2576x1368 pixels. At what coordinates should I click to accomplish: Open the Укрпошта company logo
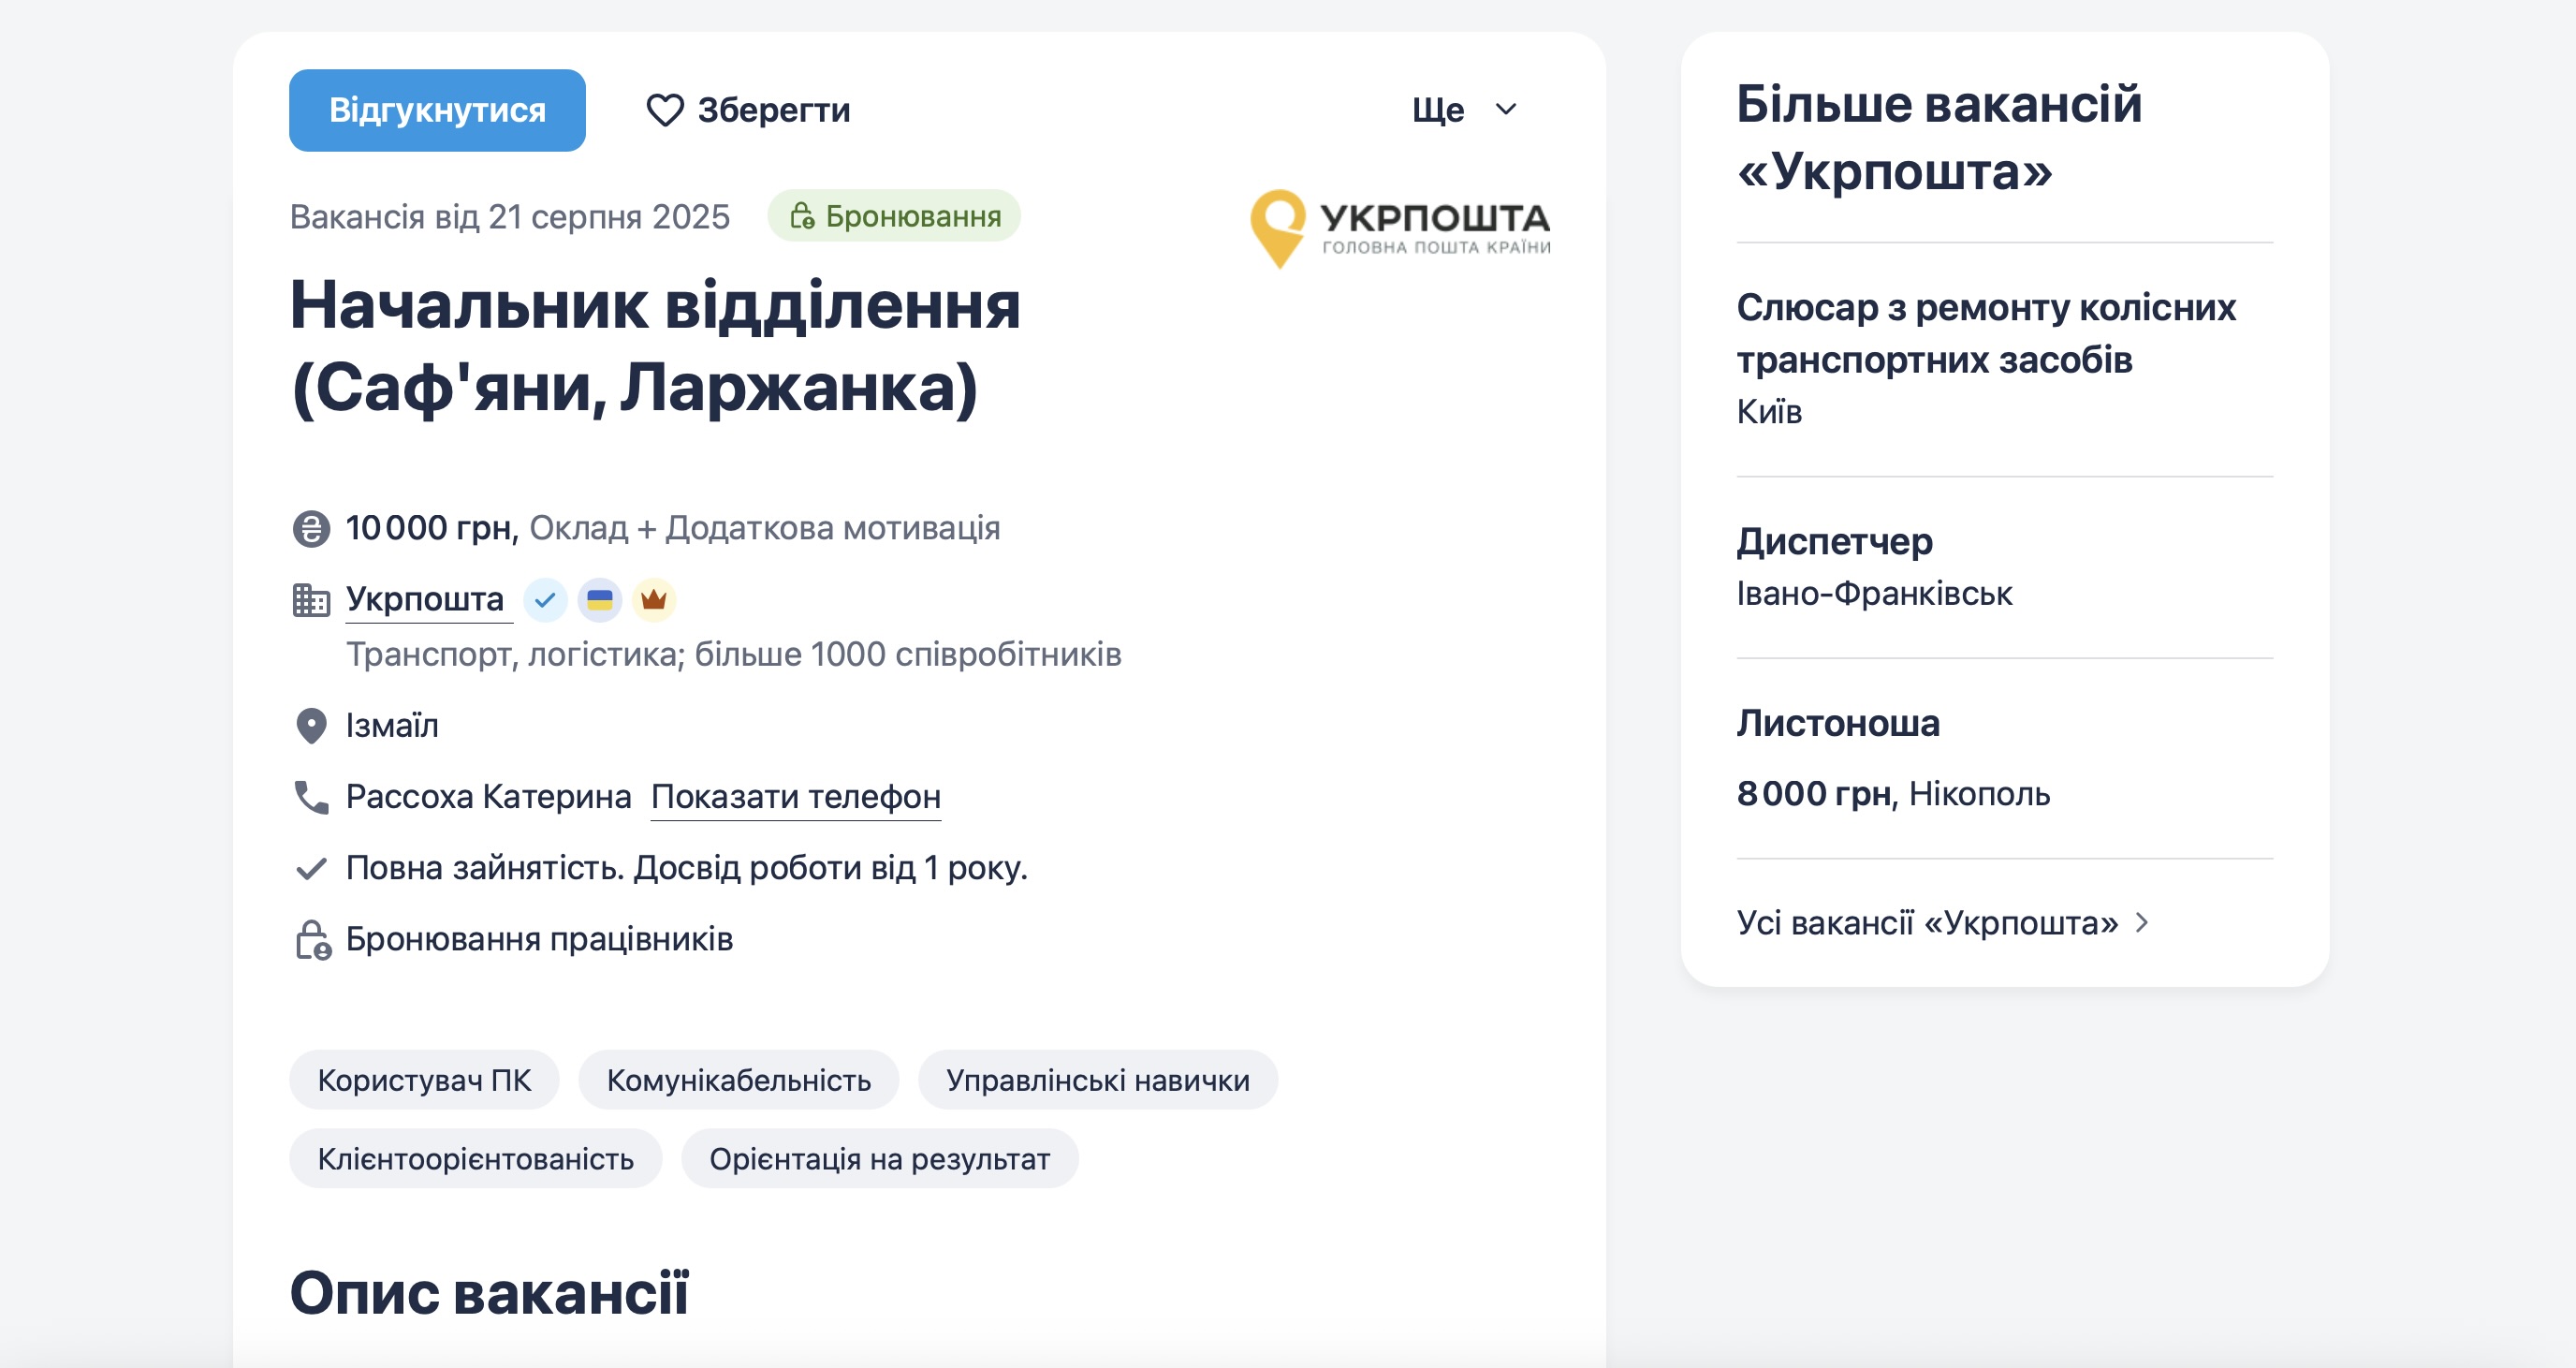1400,229
